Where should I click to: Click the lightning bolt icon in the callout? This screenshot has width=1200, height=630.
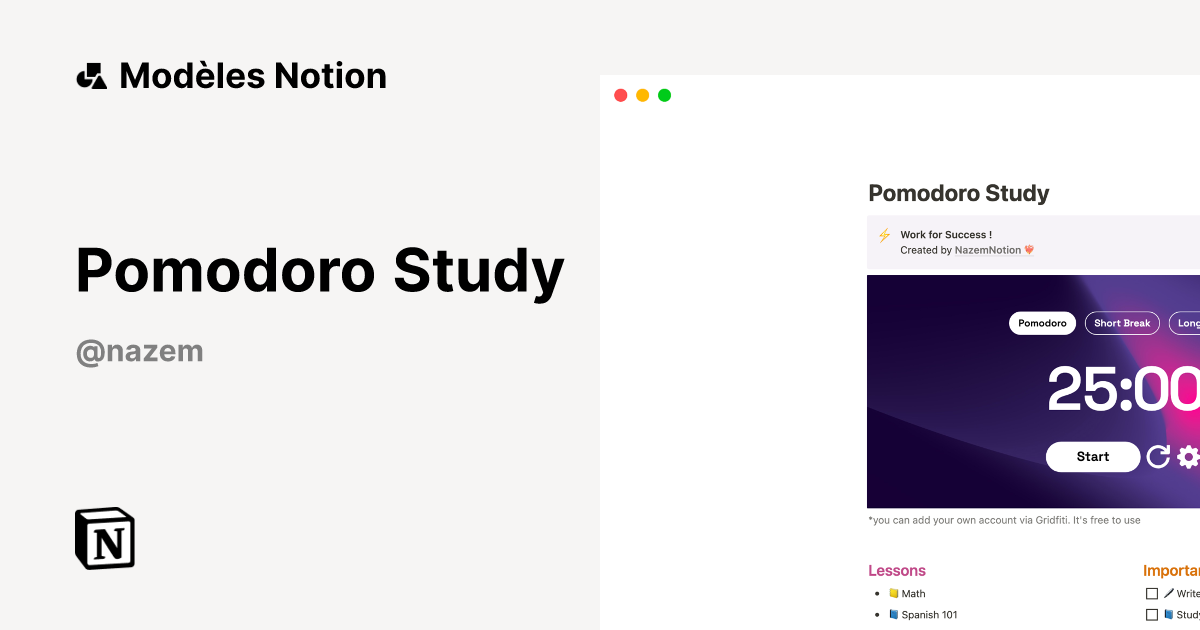[884, 235]
